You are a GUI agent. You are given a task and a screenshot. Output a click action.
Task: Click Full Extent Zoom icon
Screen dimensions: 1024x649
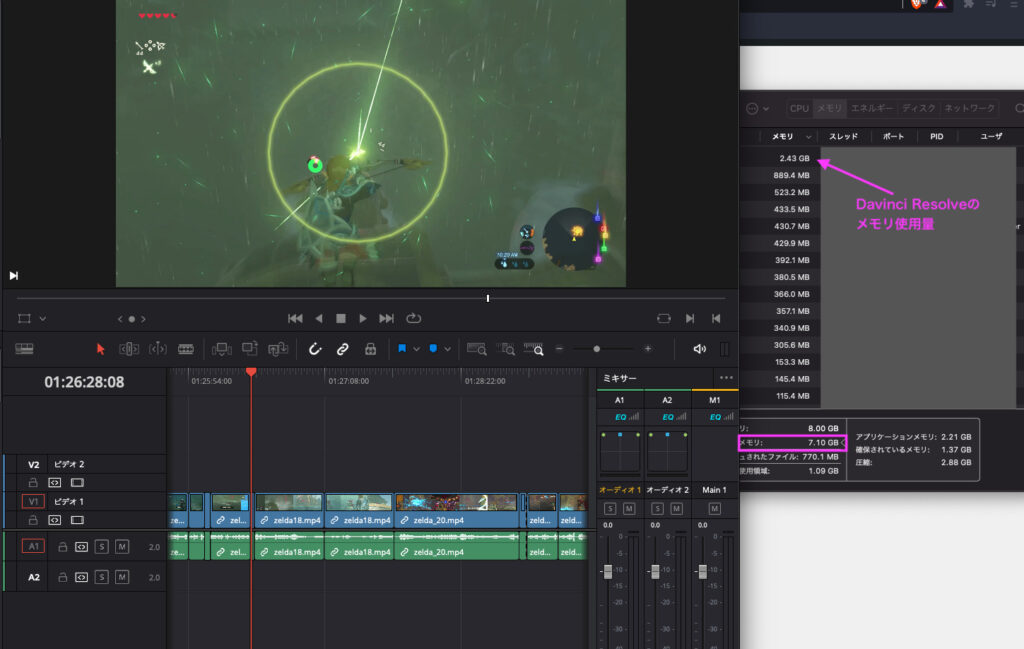[477, 349]
